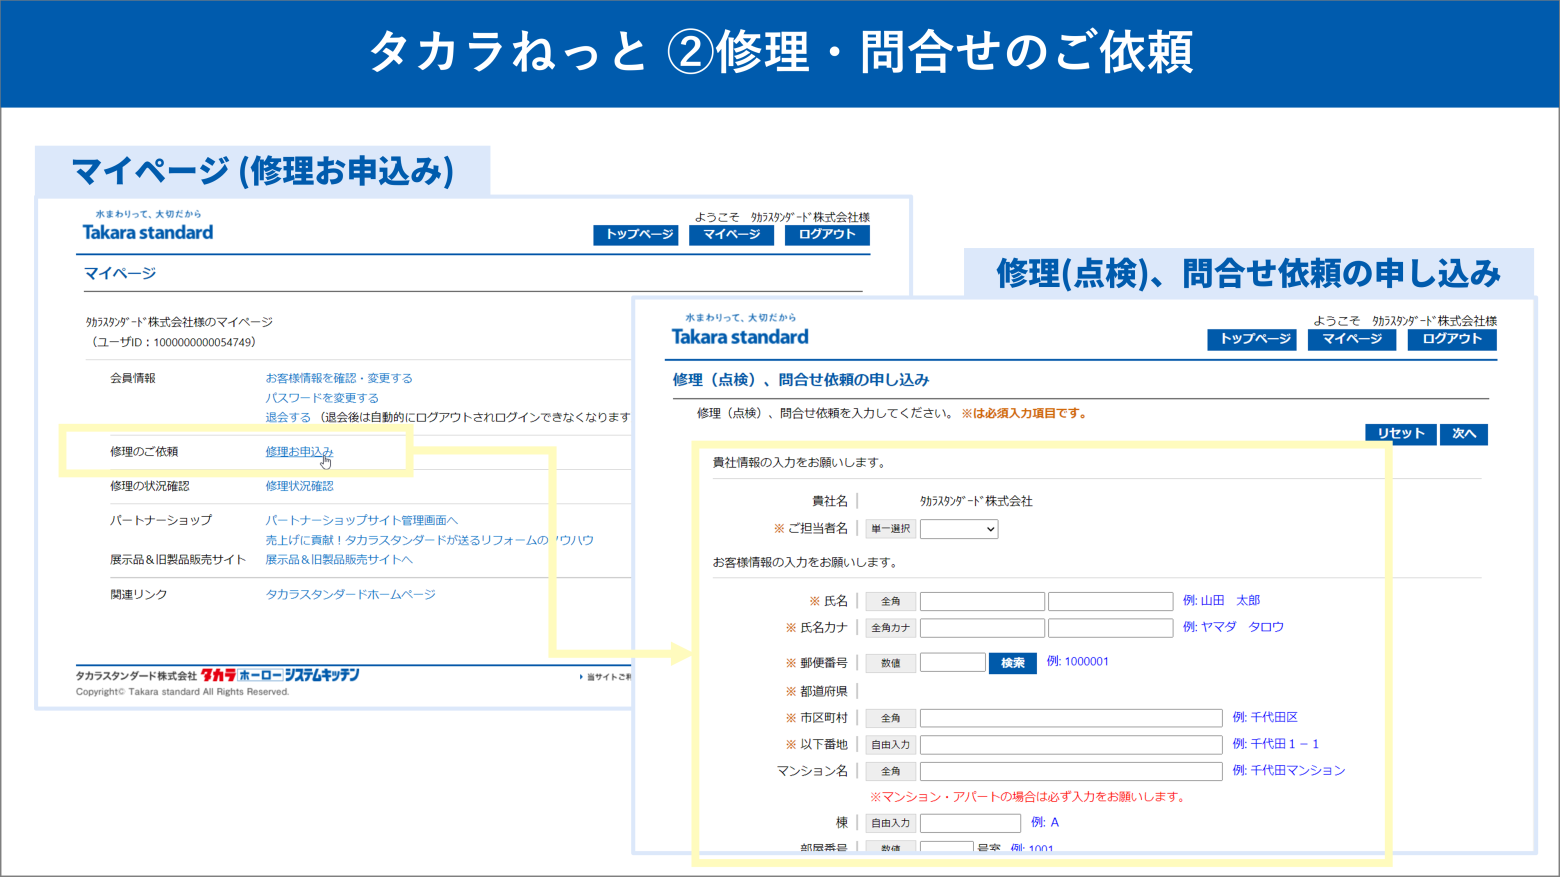Click 郵便番号 input field
Viewport: 1560px width, 877px height.
click(x=953, y=662)
